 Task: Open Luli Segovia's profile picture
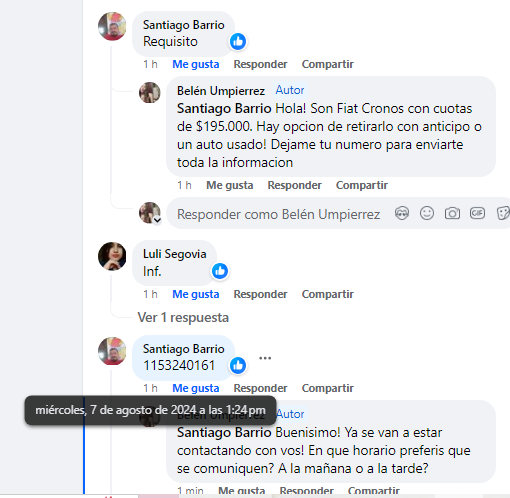click(112, 256)
